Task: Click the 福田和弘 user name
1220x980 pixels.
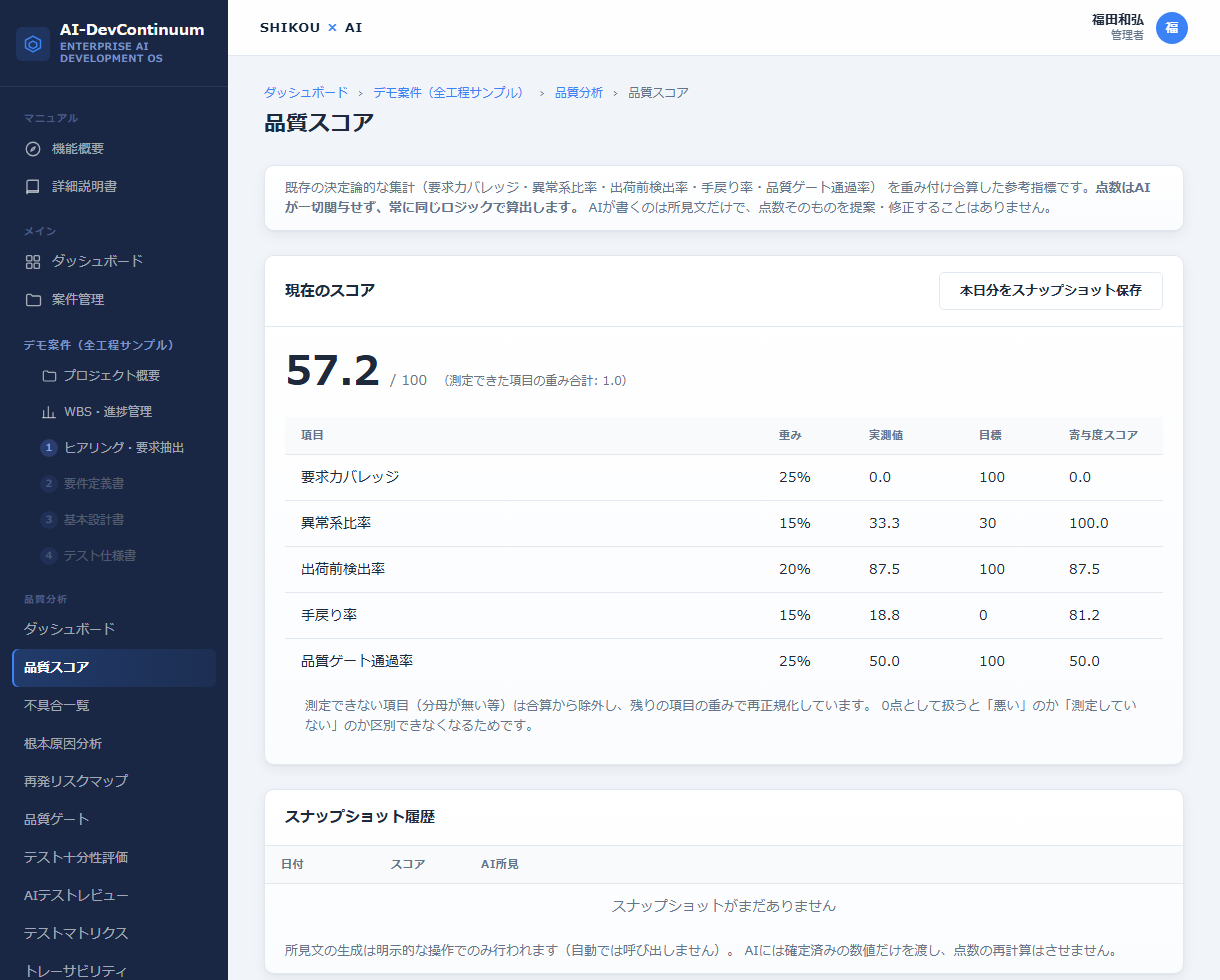Action: click(x=1118, y=20)
